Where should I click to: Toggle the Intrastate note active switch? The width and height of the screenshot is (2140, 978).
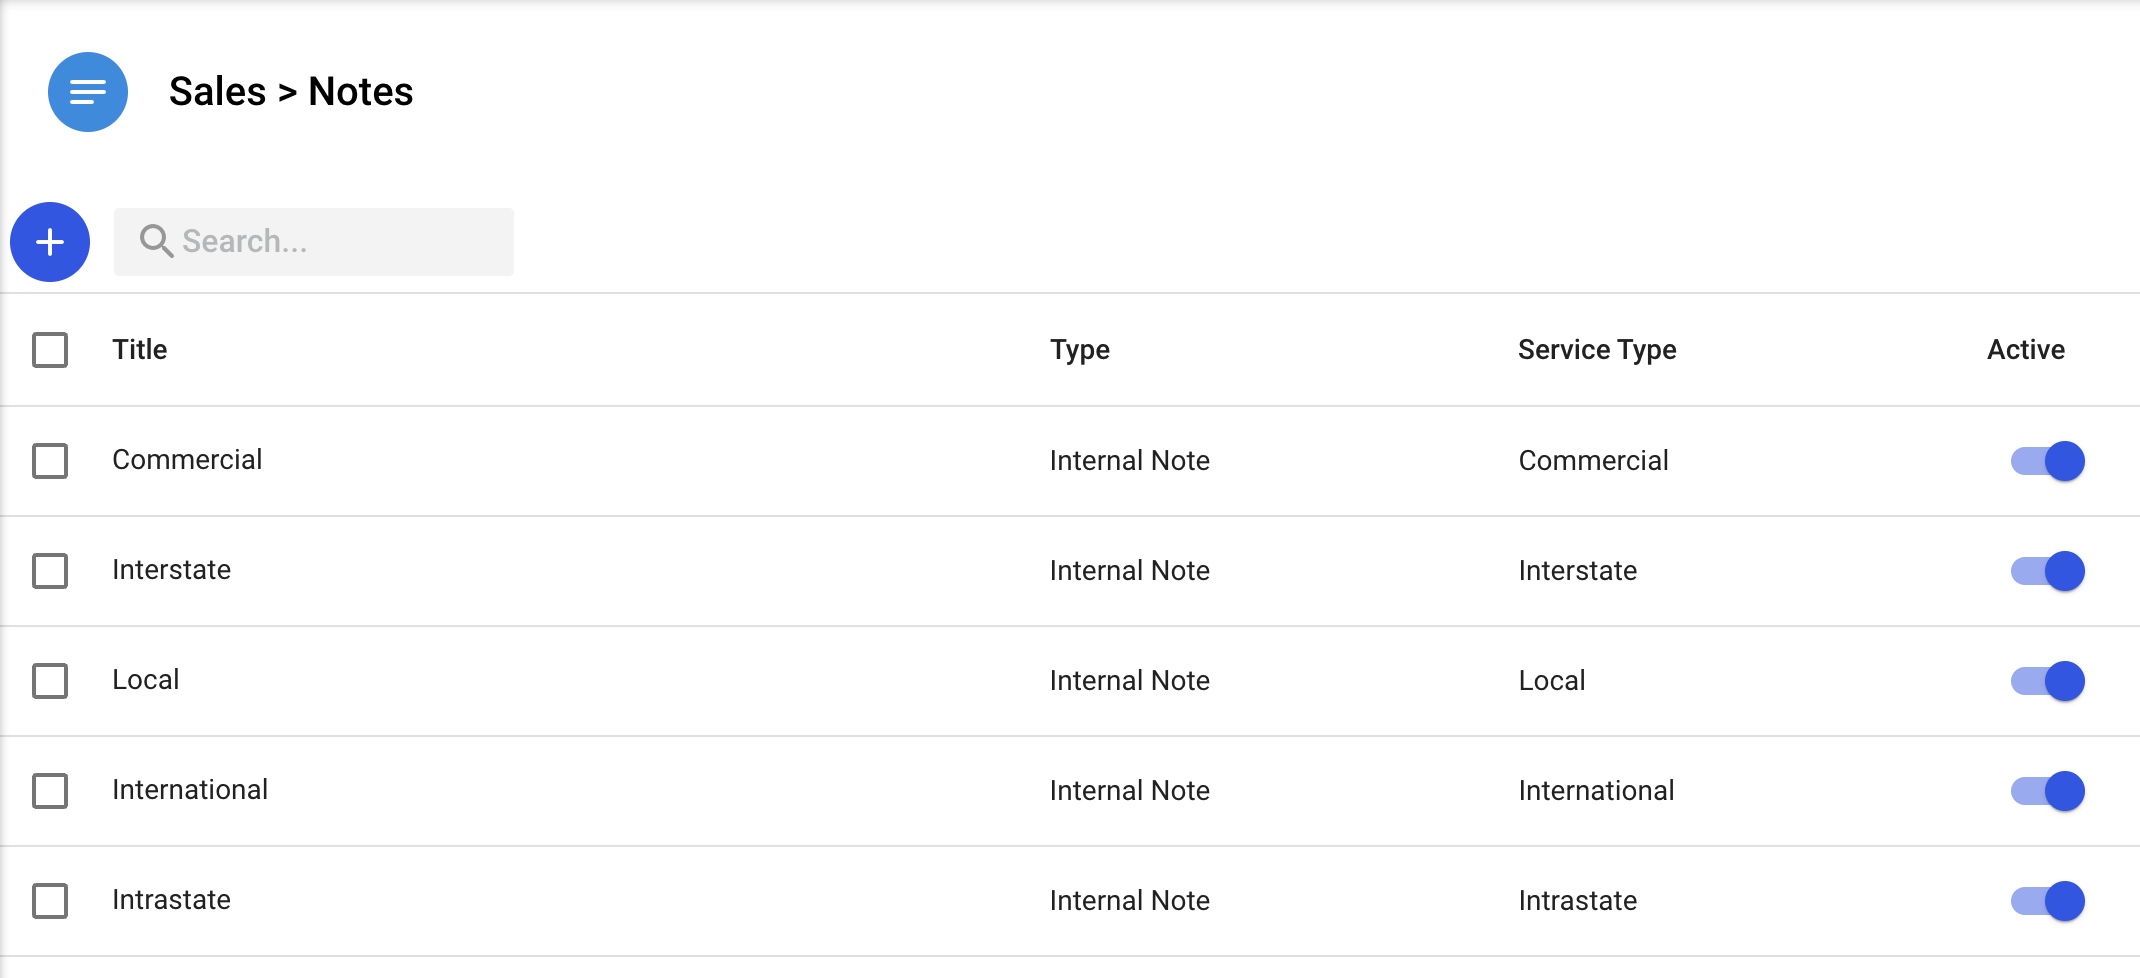2047,901
